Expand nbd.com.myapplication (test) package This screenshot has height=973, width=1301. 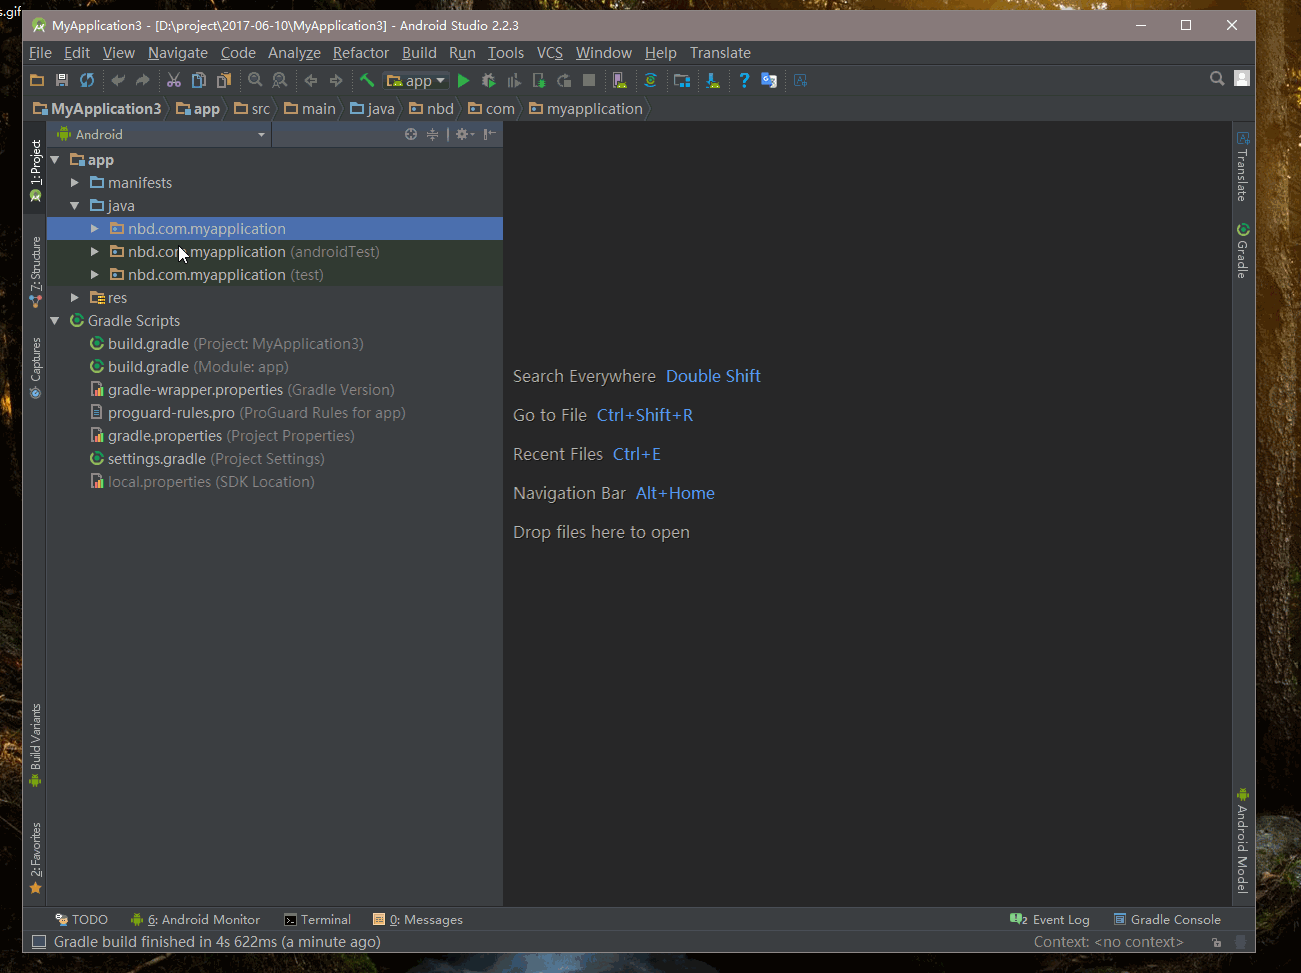tap(95, 275)
